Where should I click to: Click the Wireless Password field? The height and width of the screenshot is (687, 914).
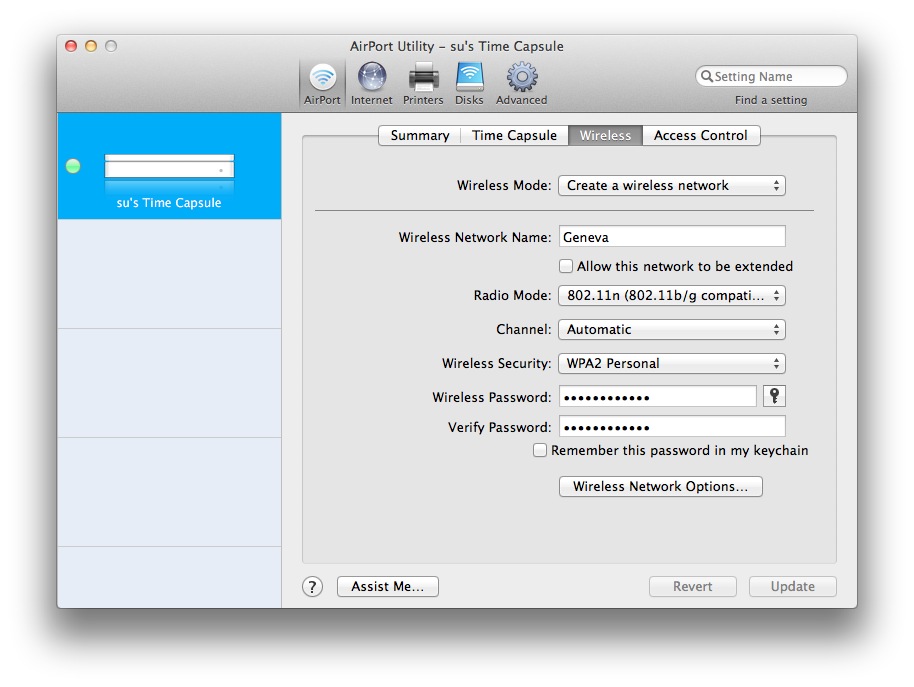point(658,397)
